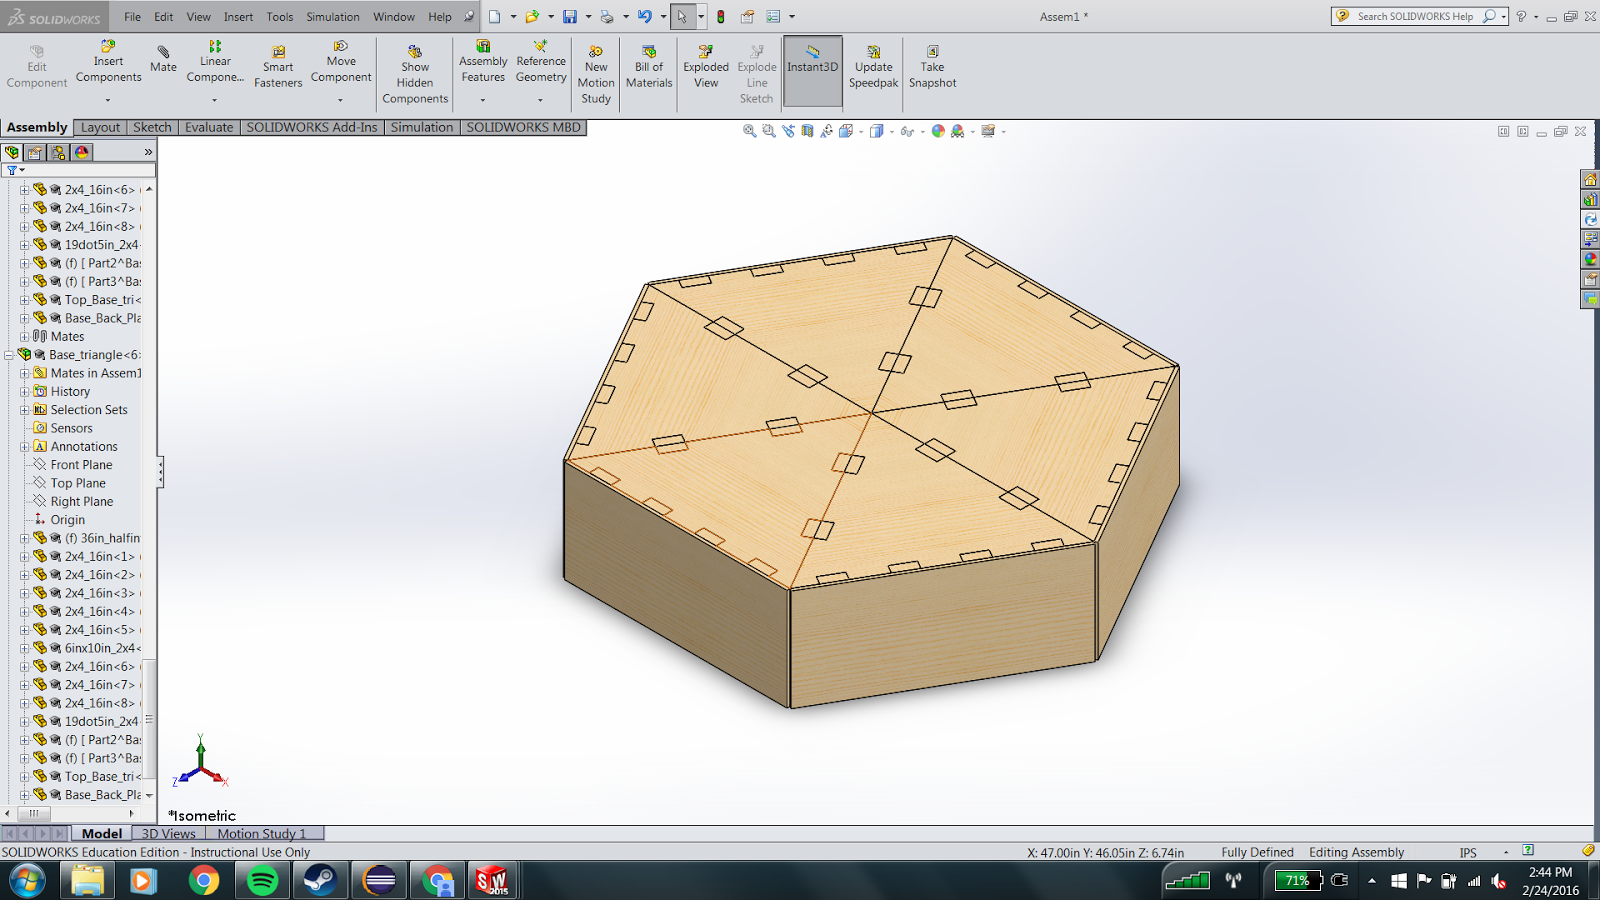
Task: Click the Search SOLIDWORKS Help field
Action: pos(1415,16)
